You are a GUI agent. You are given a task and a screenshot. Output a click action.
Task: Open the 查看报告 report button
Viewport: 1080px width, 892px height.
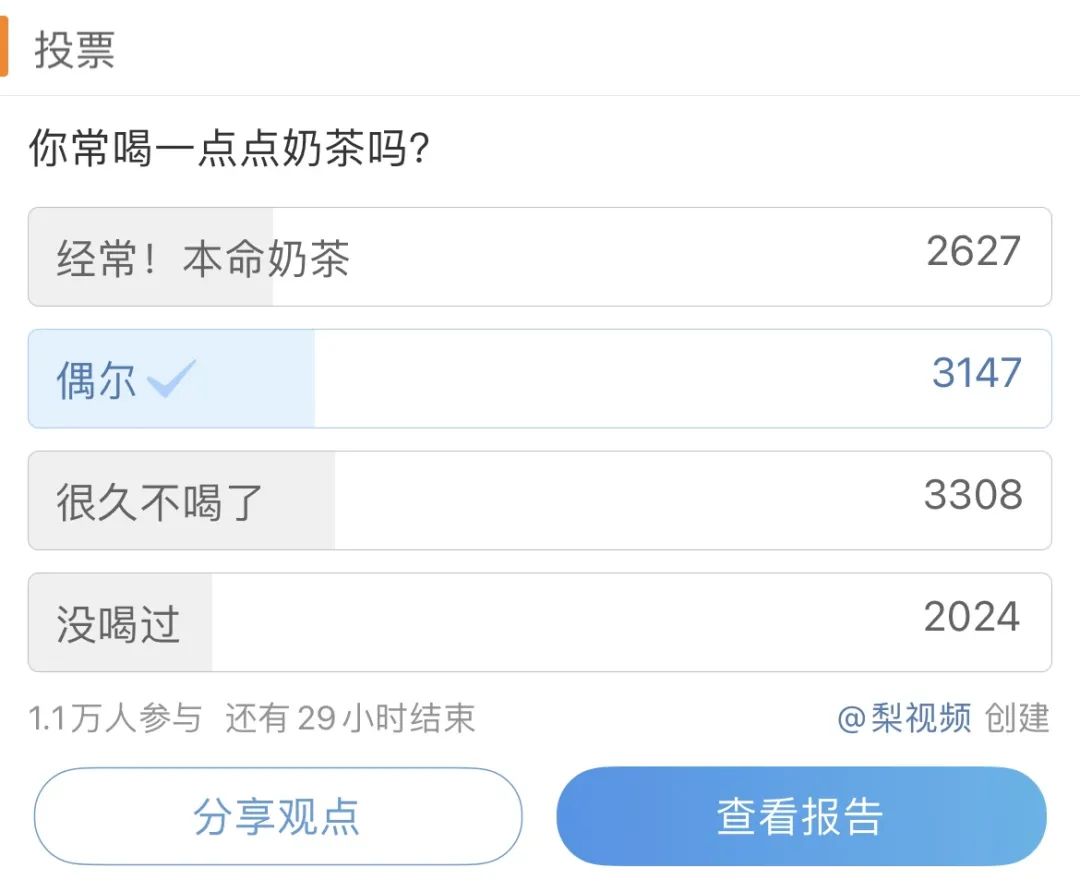click(x=801, y=816)
